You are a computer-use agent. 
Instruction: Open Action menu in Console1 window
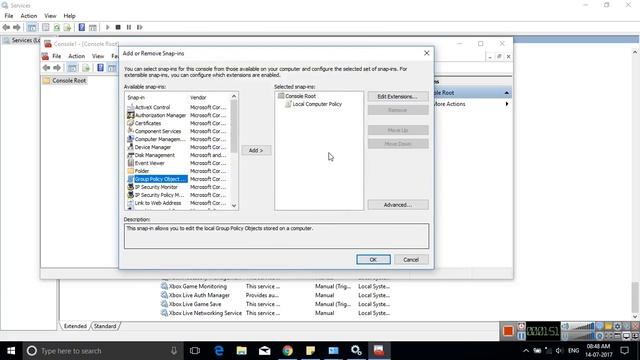click(x=77, y=56)
